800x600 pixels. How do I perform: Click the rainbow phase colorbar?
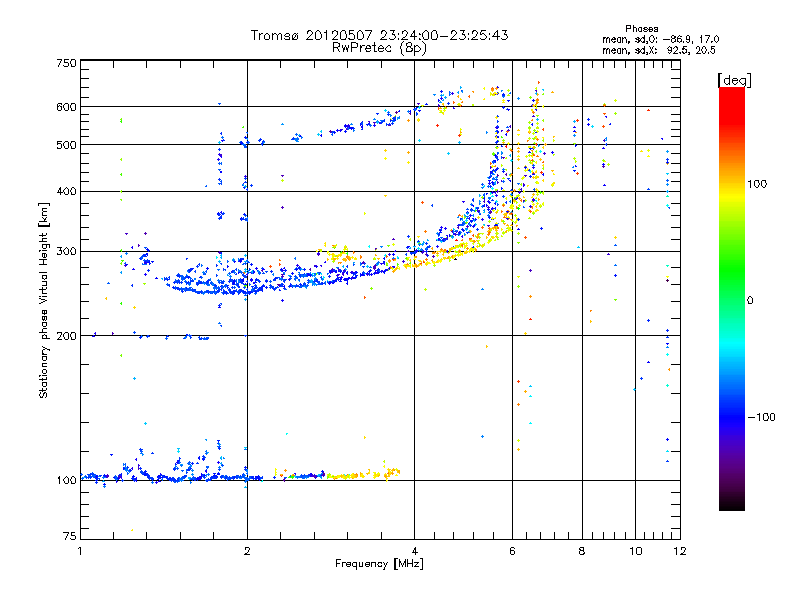pos(732,298)
